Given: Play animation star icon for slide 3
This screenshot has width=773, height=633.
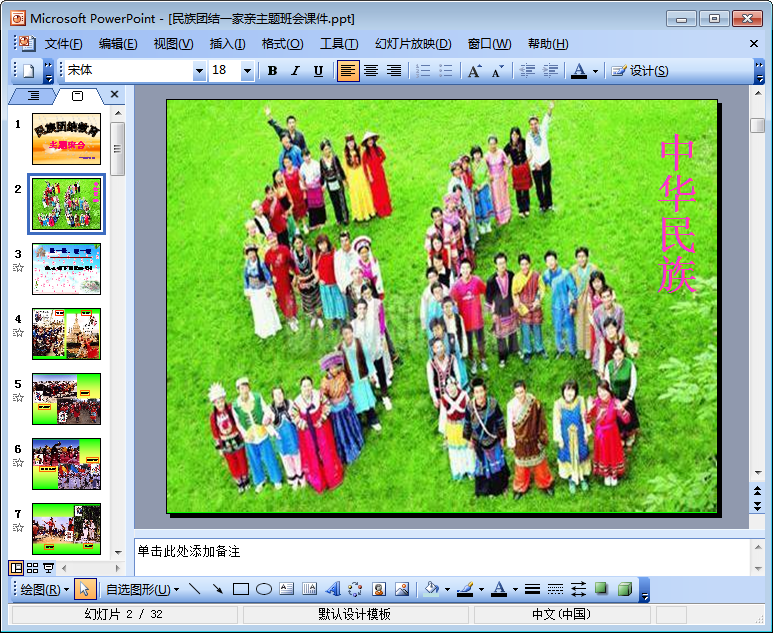Looking at the screenshot, I should pos(18,268).
